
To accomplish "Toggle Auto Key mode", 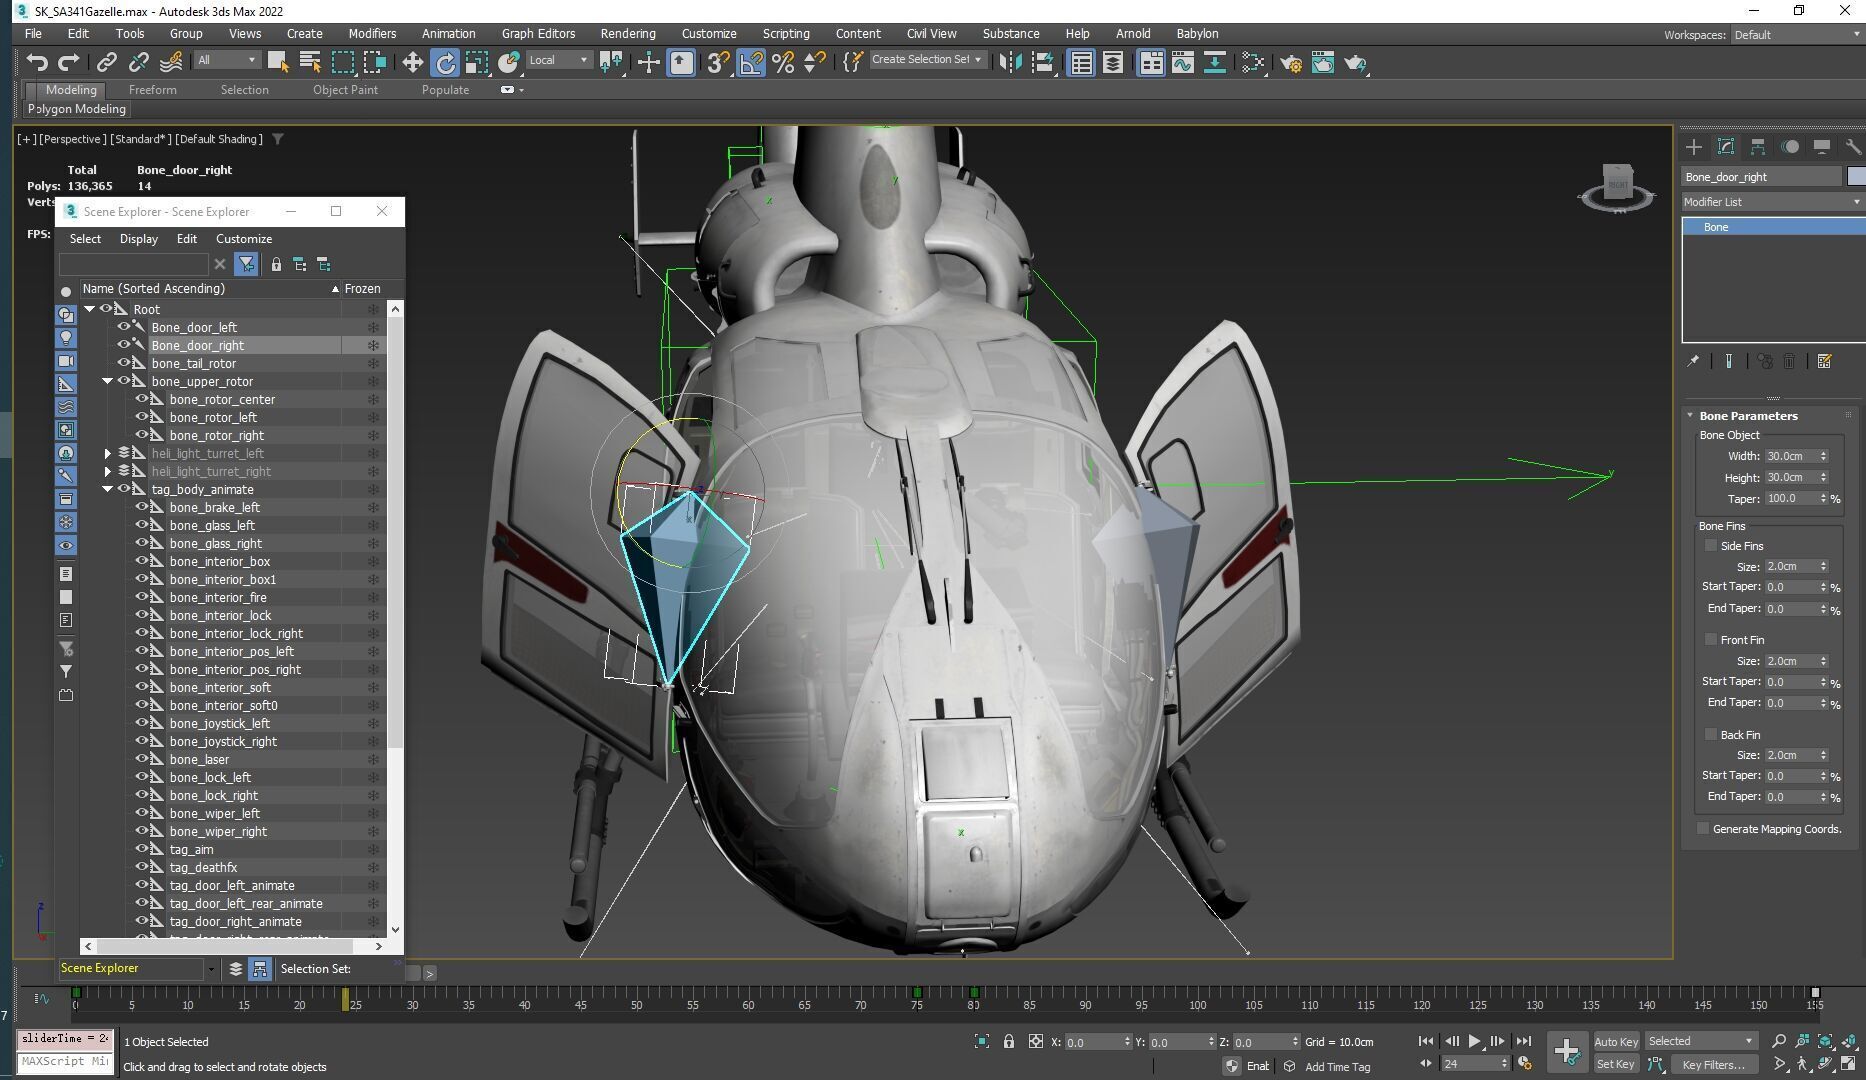I will coord(1616,1041).
